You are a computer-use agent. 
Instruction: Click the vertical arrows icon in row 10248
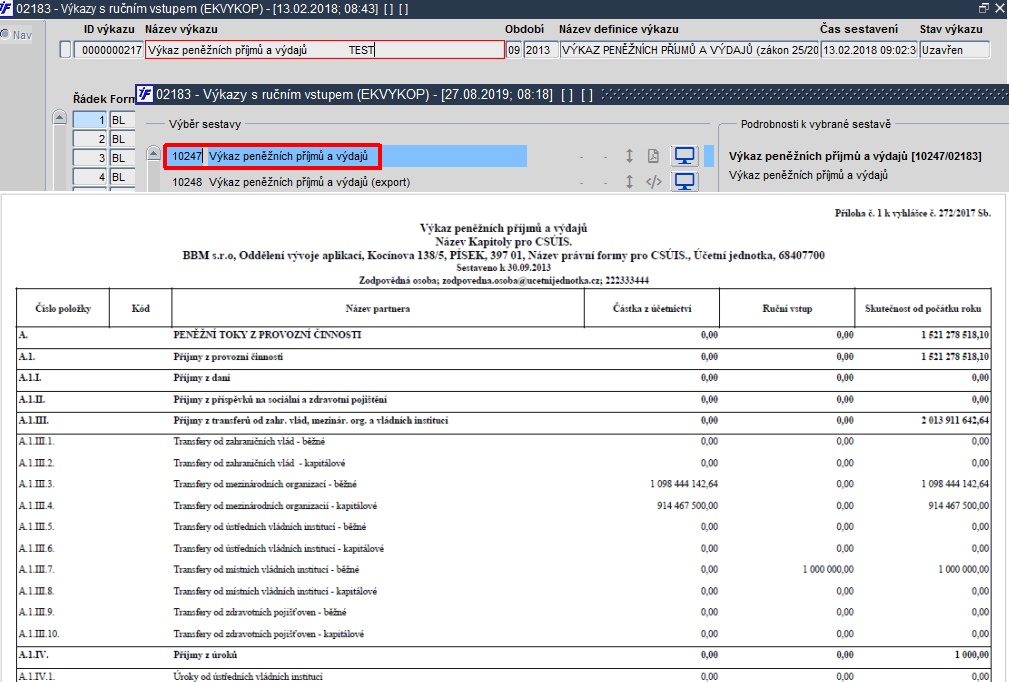coord(629,182)
